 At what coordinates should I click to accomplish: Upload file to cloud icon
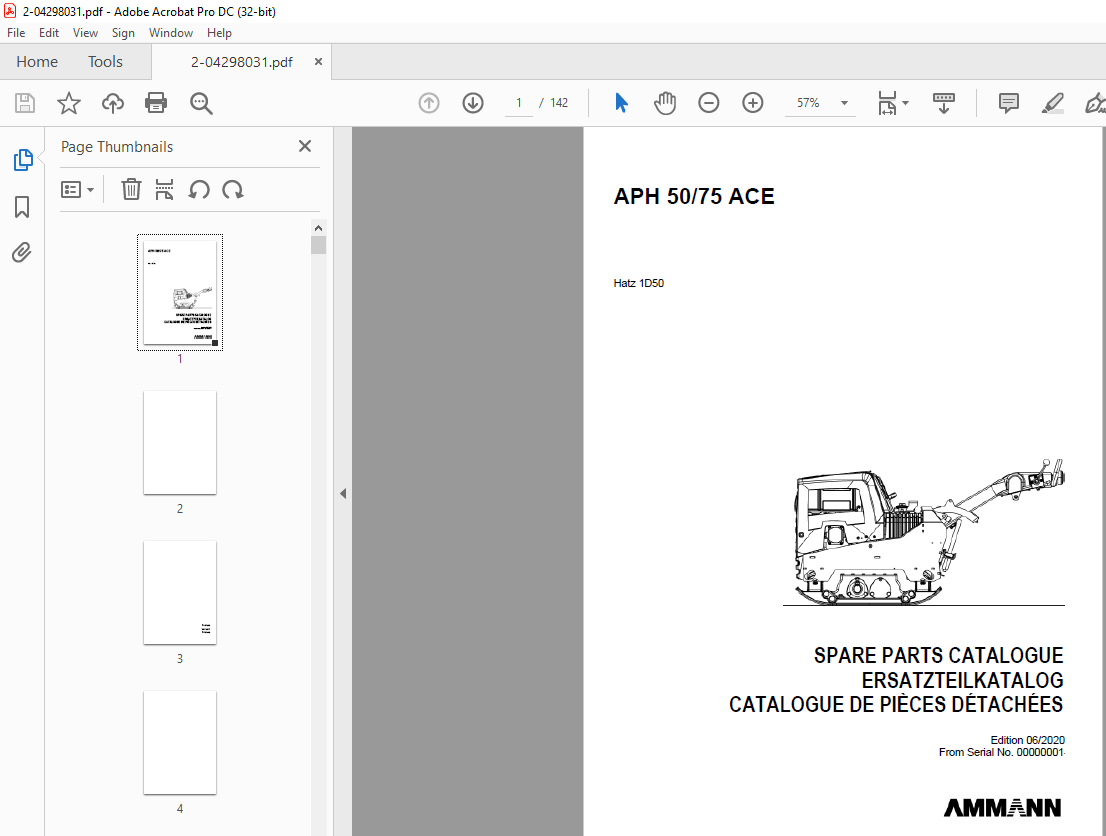pyautogui.click(x=112, y=103)
